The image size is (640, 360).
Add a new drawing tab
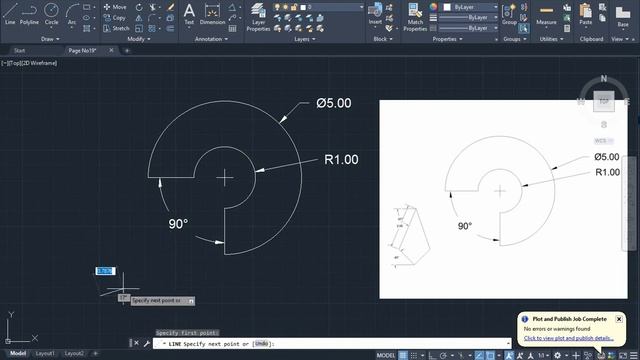[127, 51]
